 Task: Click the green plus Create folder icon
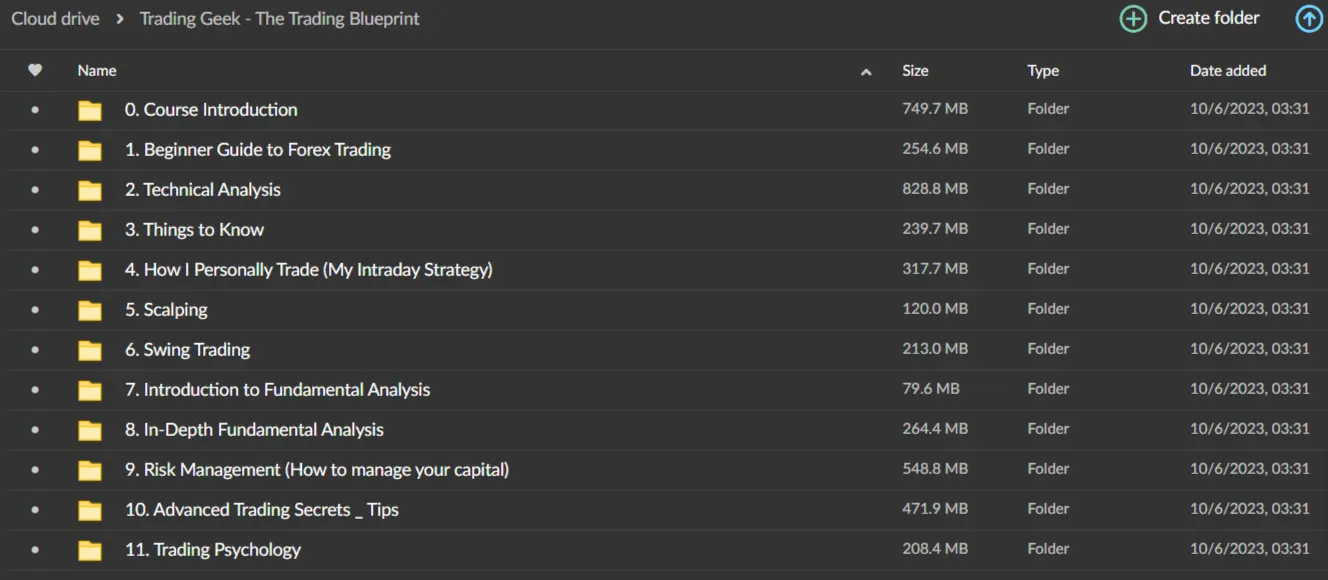click(1133, 19)
